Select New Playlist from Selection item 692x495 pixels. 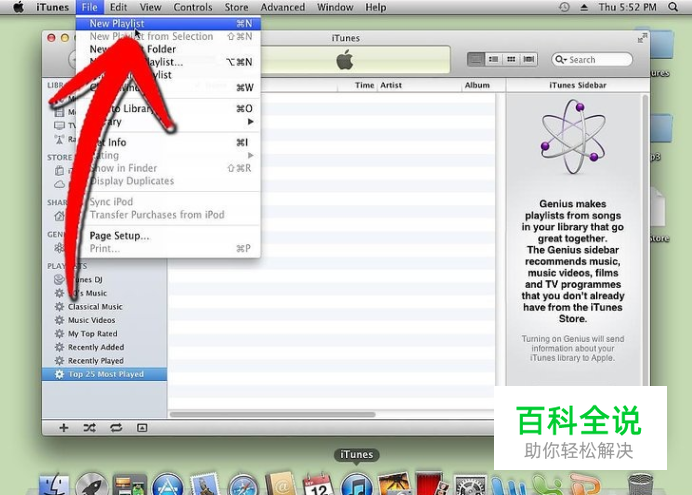168,36
